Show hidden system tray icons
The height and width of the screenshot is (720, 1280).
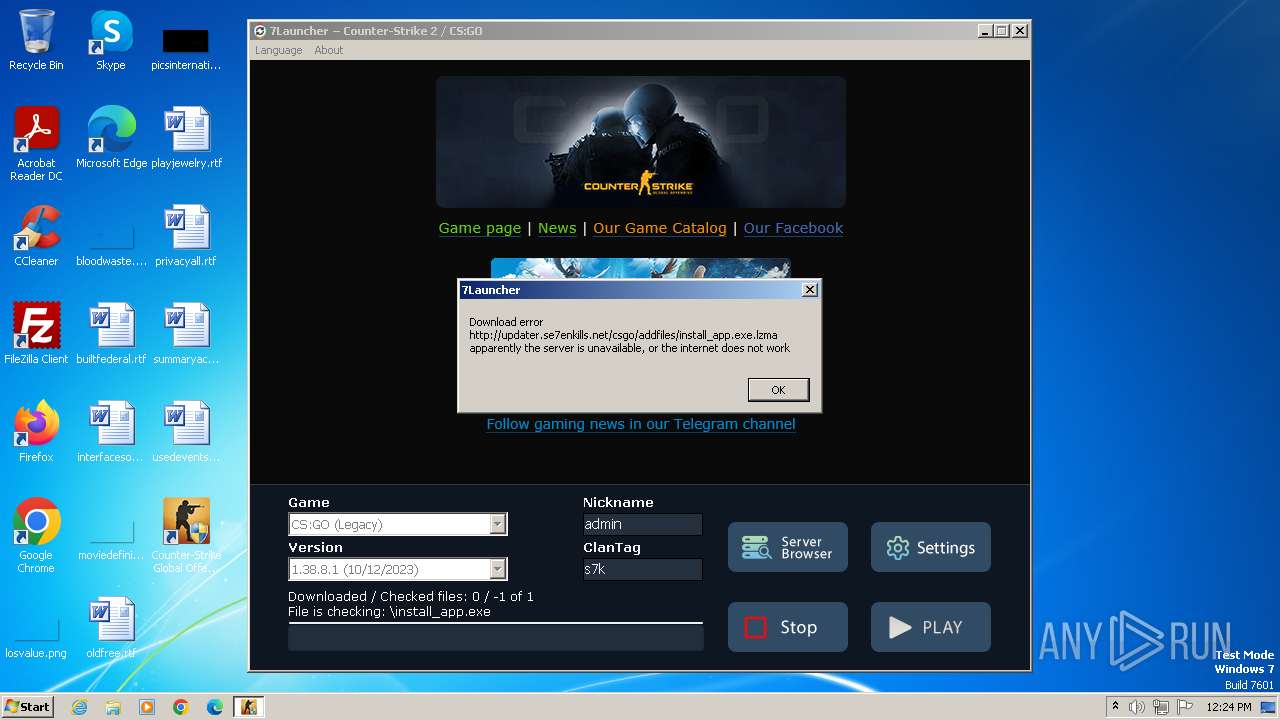click(1115, 707)
